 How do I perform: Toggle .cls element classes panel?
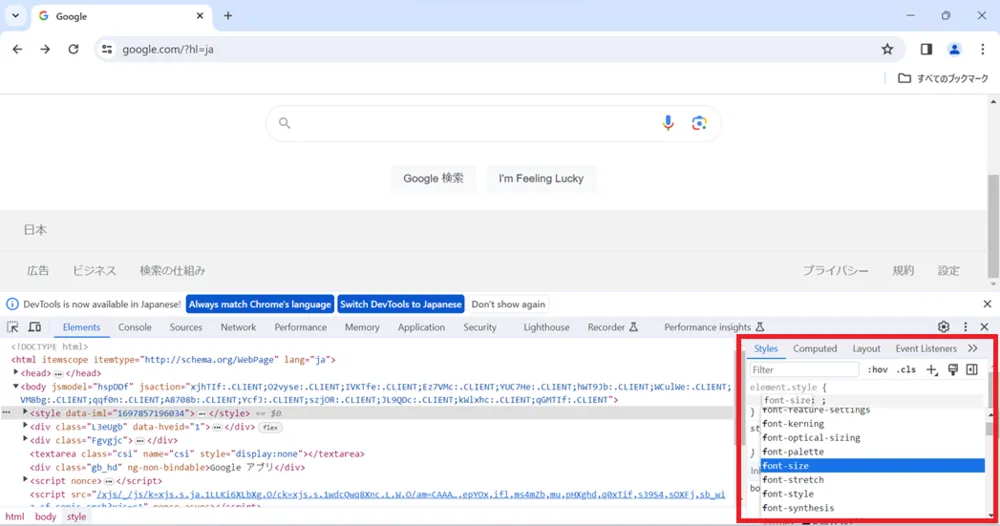tap(906, 370)
